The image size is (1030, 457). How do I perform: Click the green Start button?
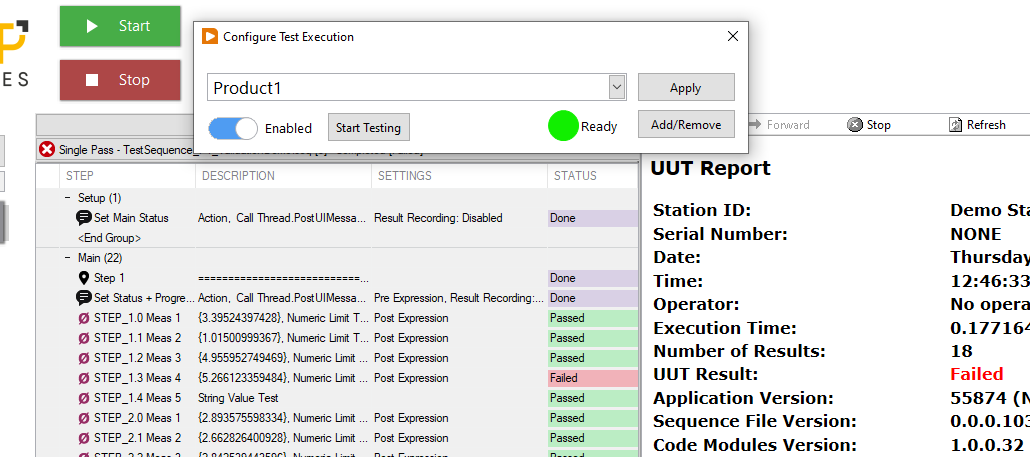click(120, 26)
